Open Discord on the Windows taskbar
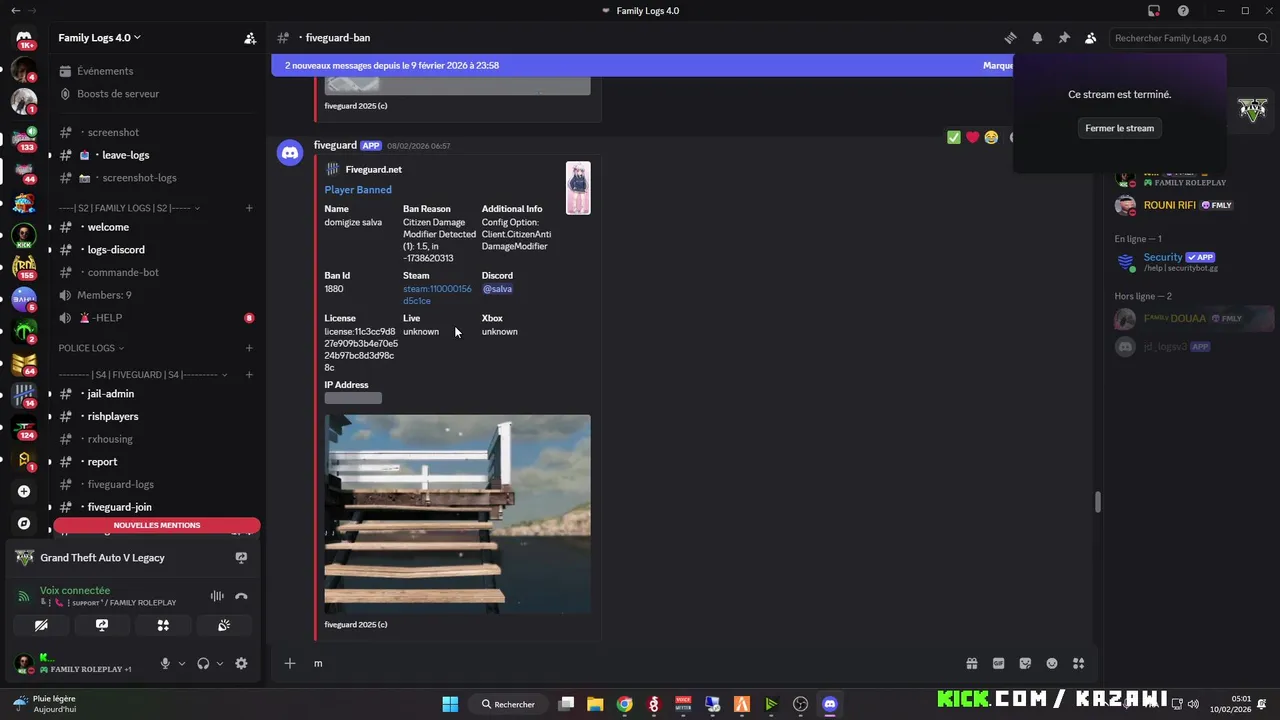Viewport: 1280px width, 720px height. click(x=829, y=704)
